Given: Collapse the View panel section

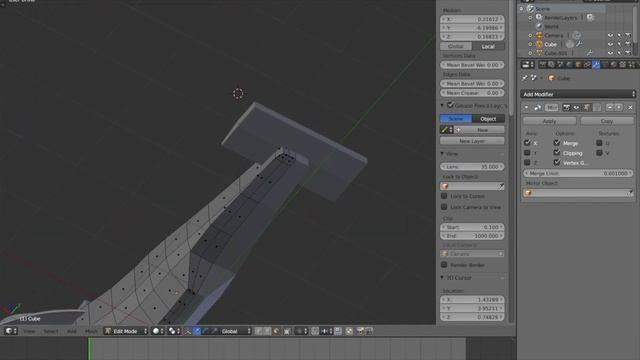Looking at the screenshot, I should [442, 154].
